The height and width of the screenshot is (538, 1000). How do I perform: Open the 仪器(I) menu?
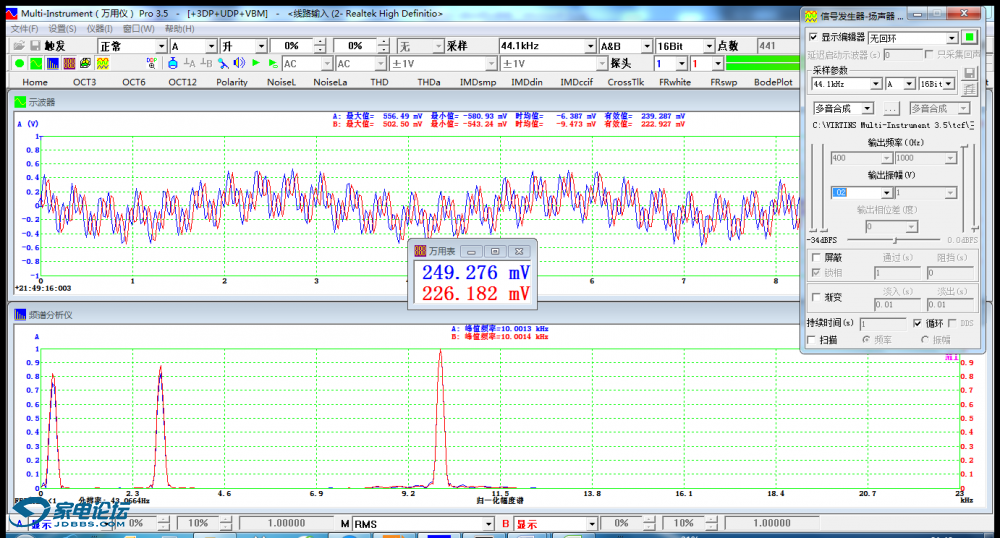99,29
